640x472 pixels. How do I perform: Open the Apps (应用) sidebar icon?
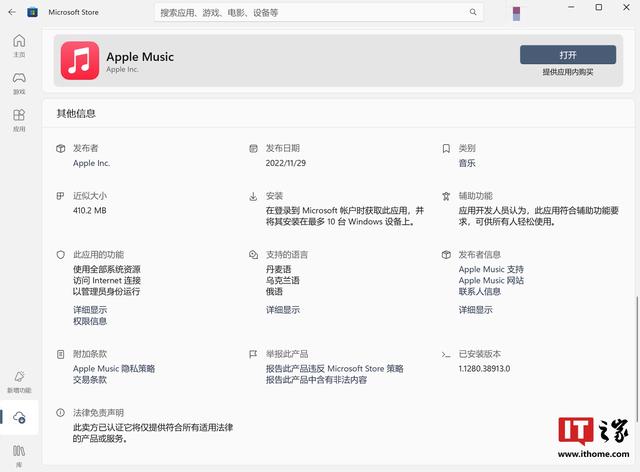click(19, 115)
